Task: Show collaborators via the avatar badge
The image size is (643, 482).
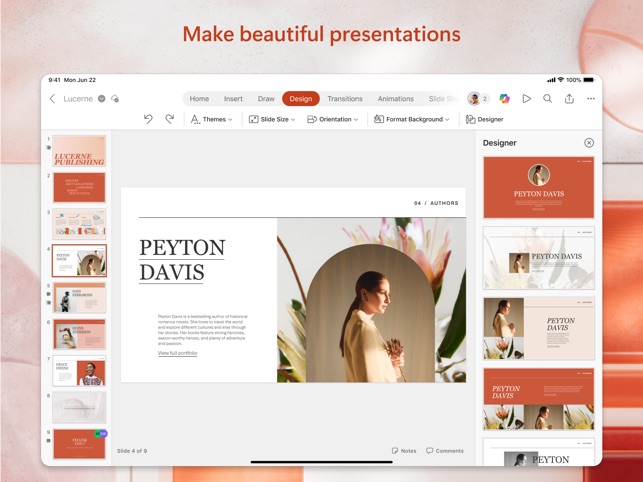Action: click(479, 98)
